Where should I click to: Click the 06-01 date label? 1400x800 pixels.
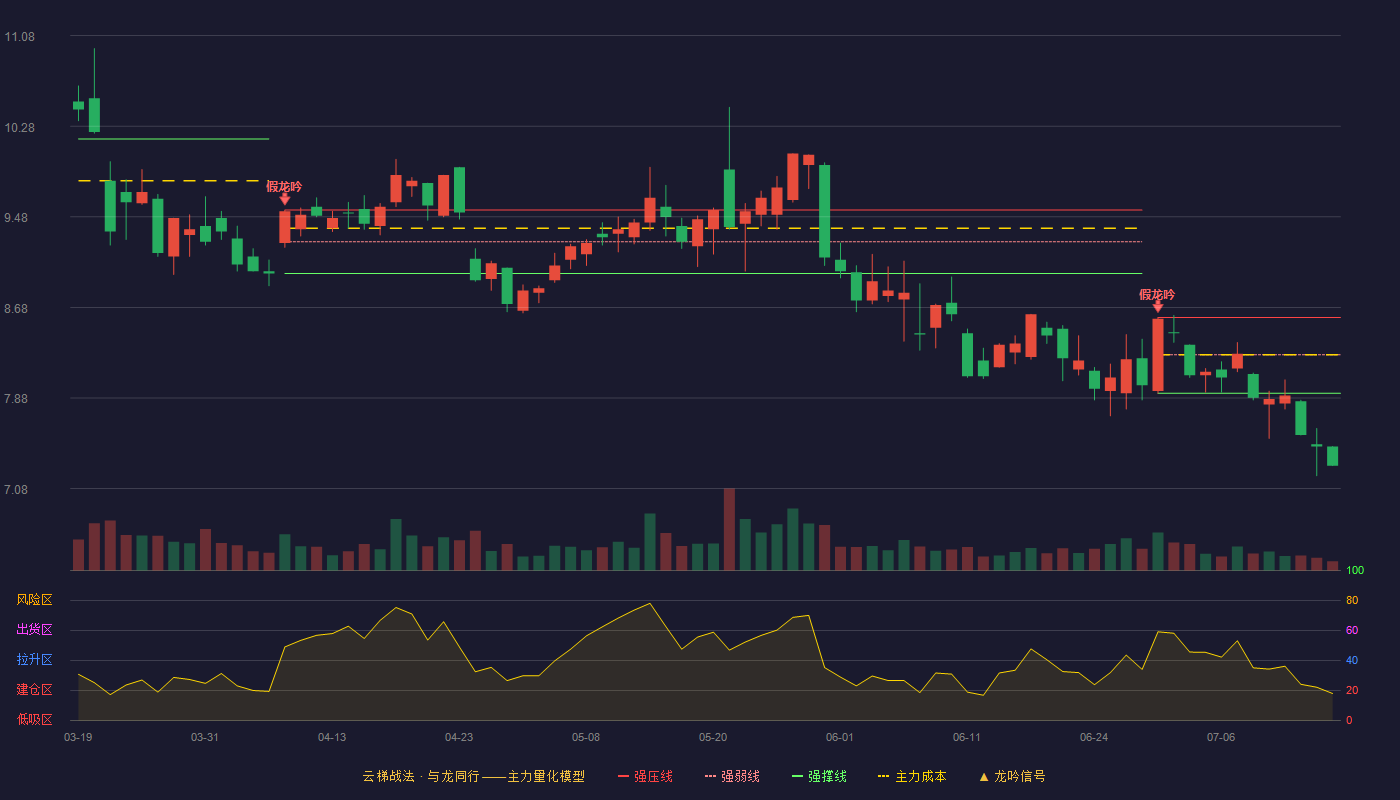point(840,737)
